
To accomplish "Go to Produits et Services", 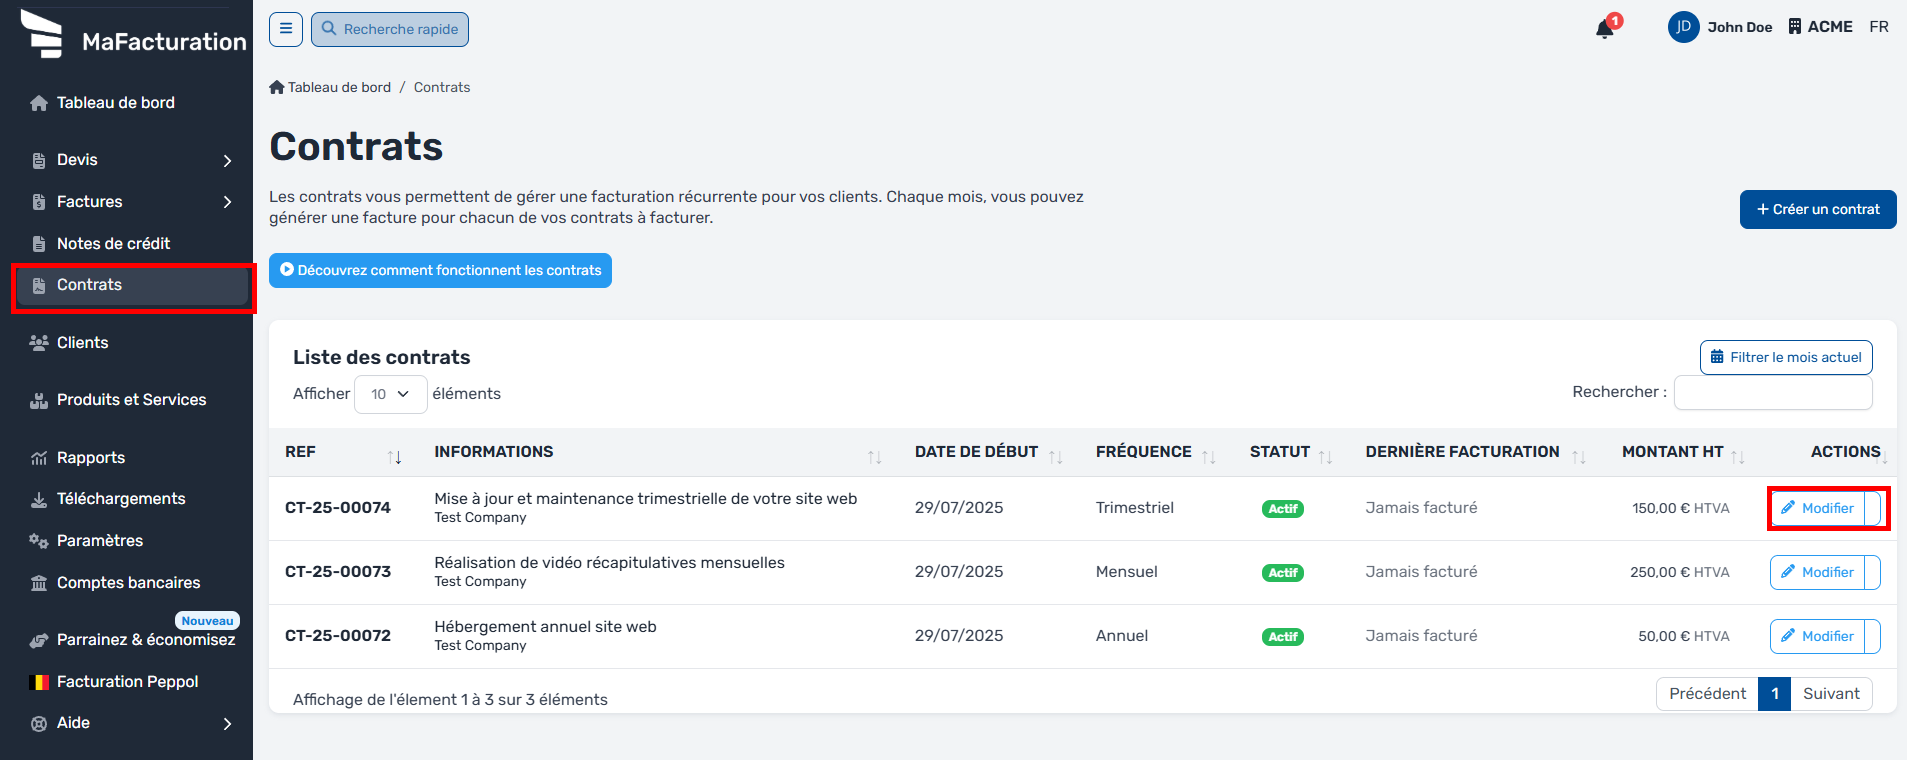I will point(131,400).
